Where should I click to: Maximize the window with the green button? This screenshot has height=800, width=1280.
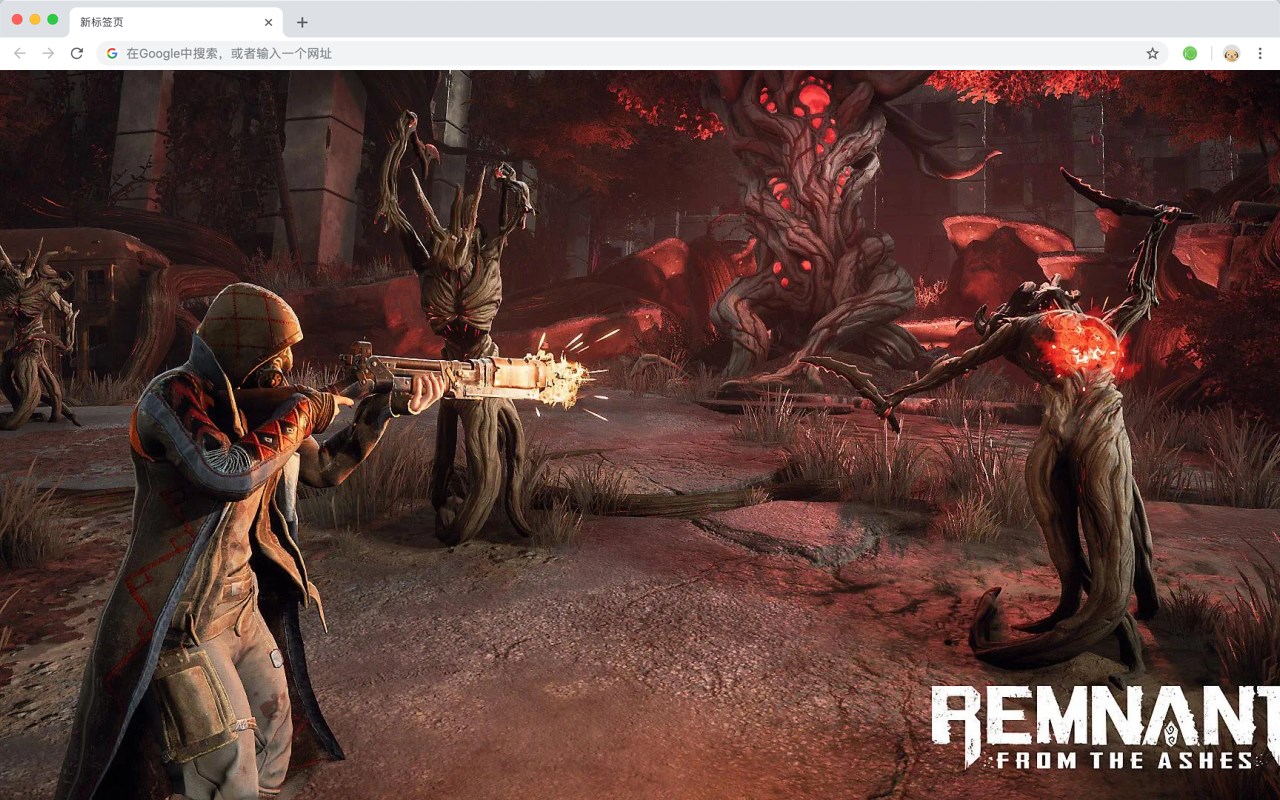point(53,19)
